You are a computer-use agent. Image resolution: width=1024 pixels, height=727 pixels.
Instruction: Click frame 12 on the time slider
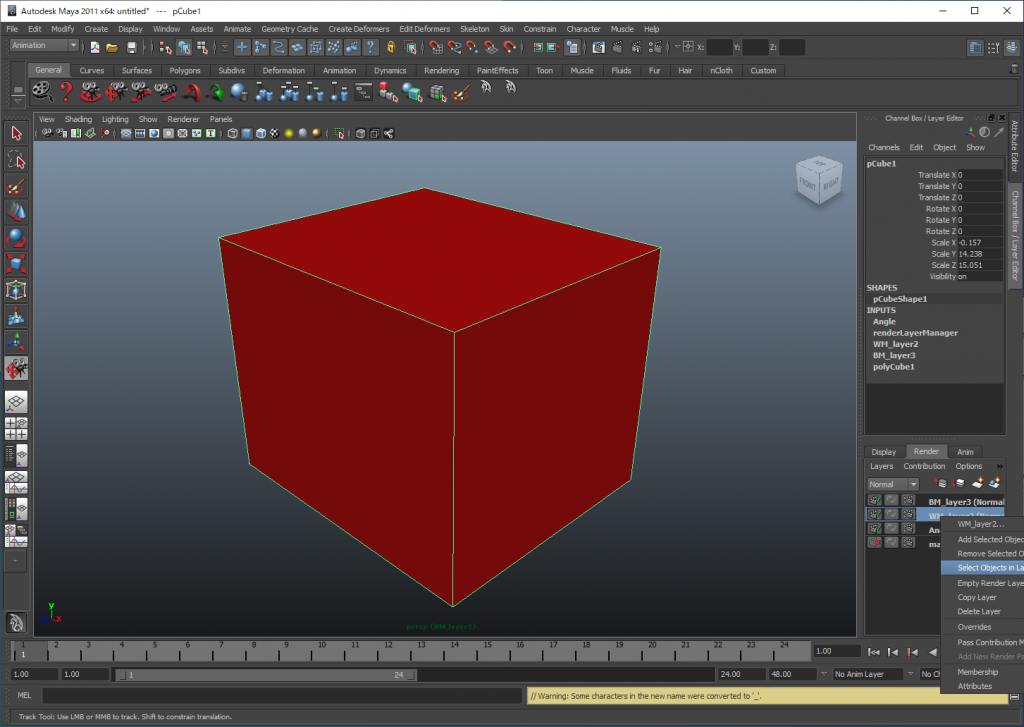[388, 651]
